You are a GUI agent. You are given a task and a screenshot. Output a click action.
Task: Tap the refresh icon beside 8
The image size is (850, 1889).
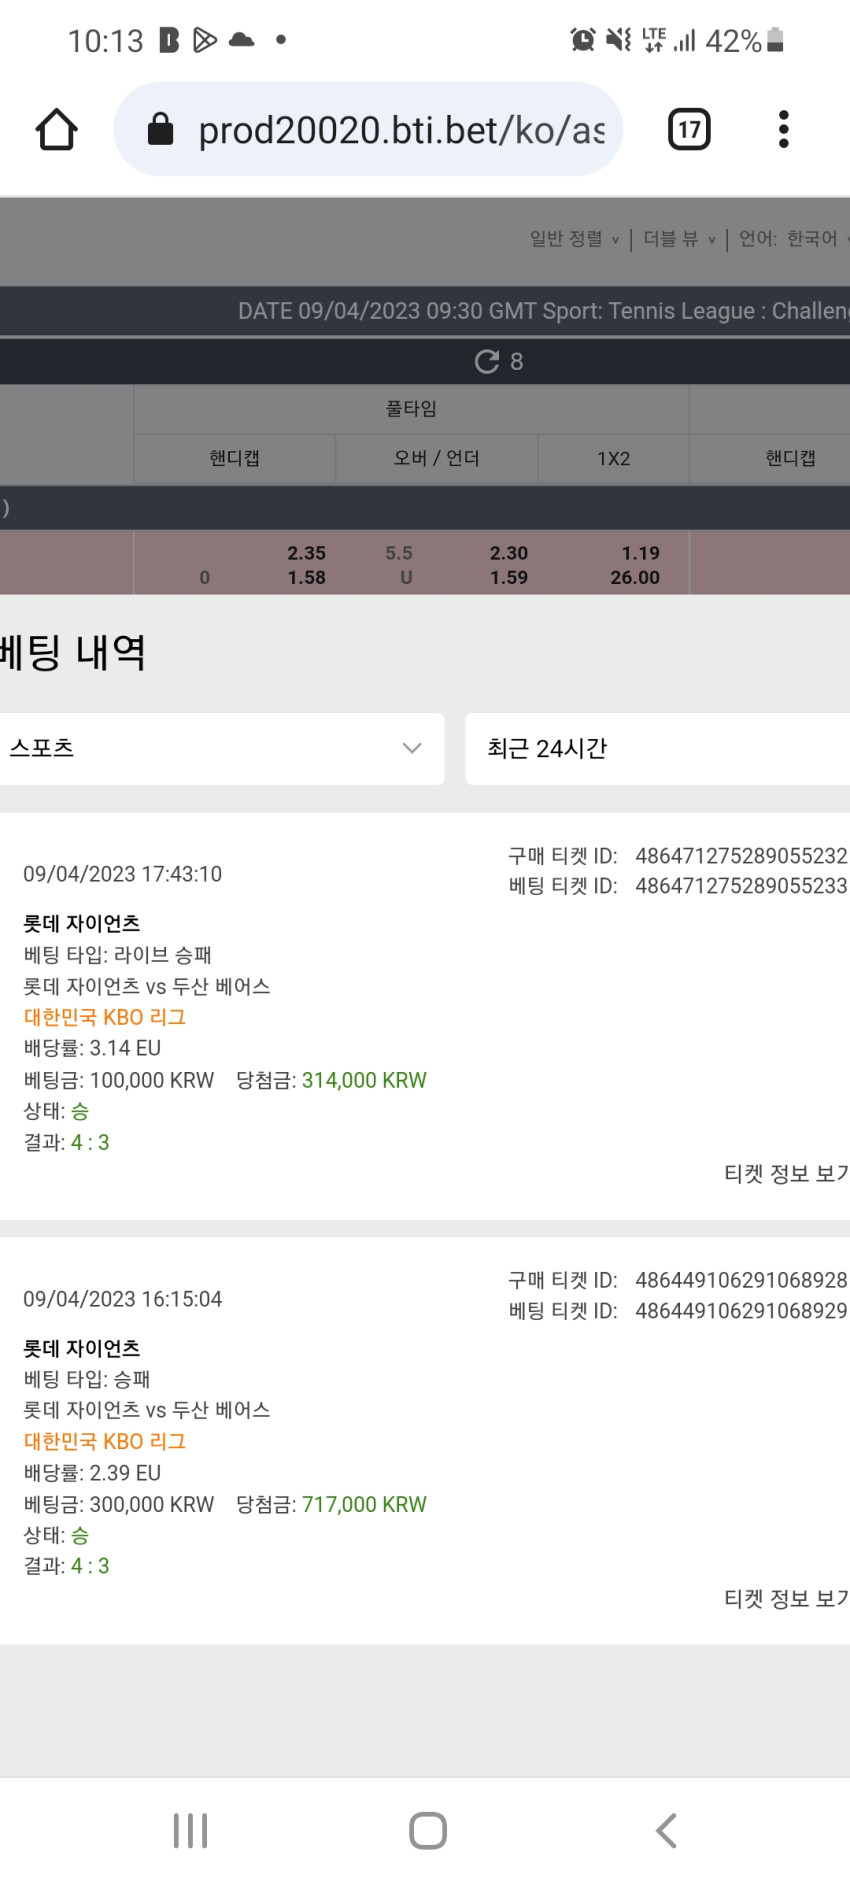[487, 361]
